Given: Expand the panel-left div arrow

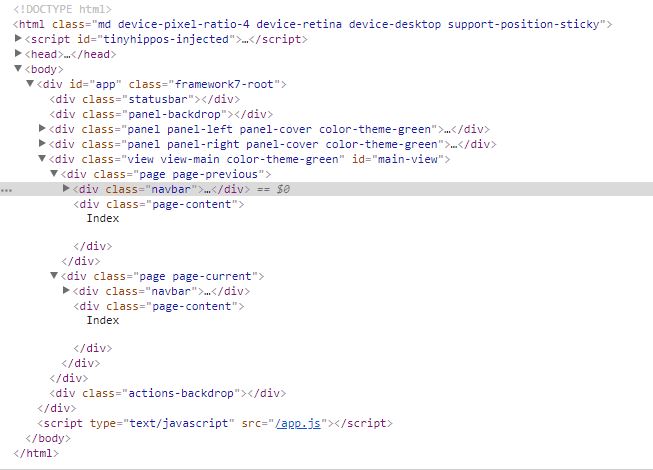Looking at the screenshot, I should [x=42, y=128].
